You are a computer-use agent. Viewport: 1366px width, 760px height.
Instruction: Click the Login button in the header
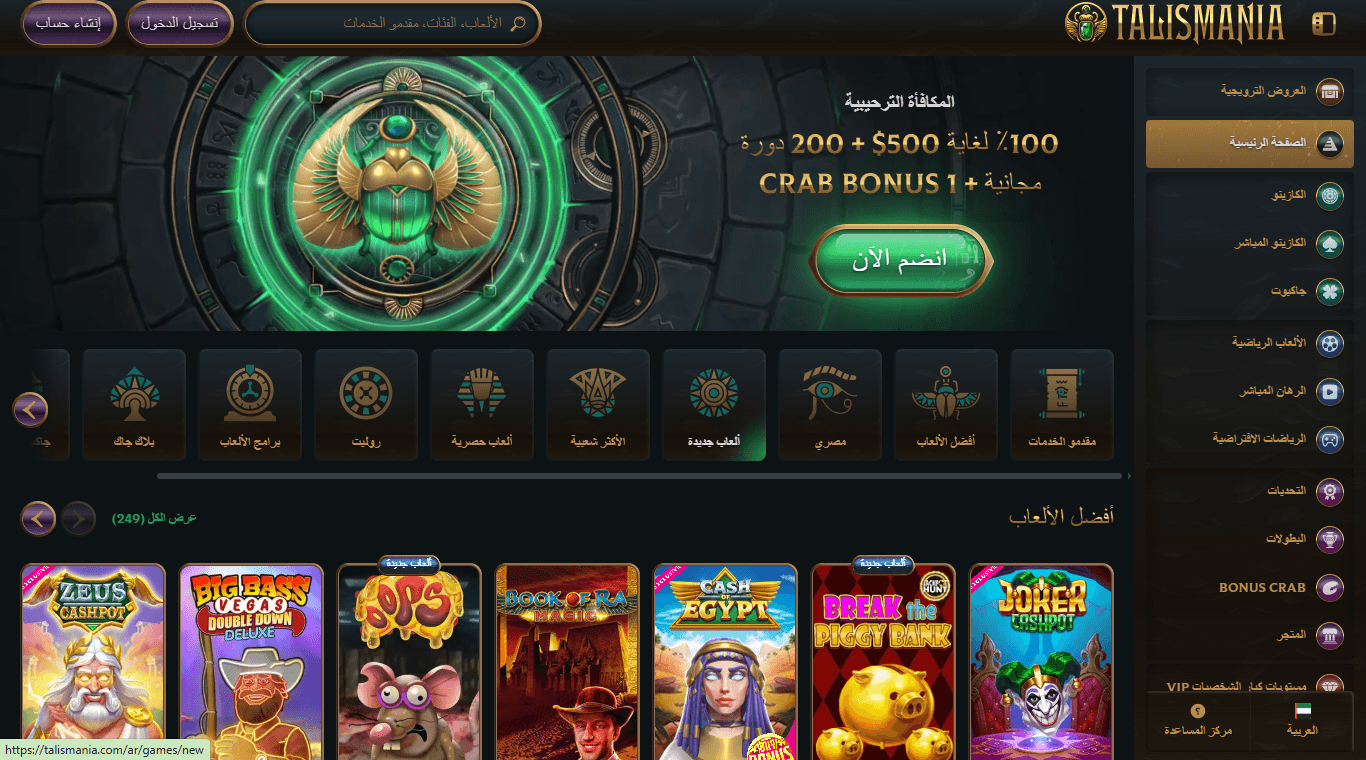point(180,24)
